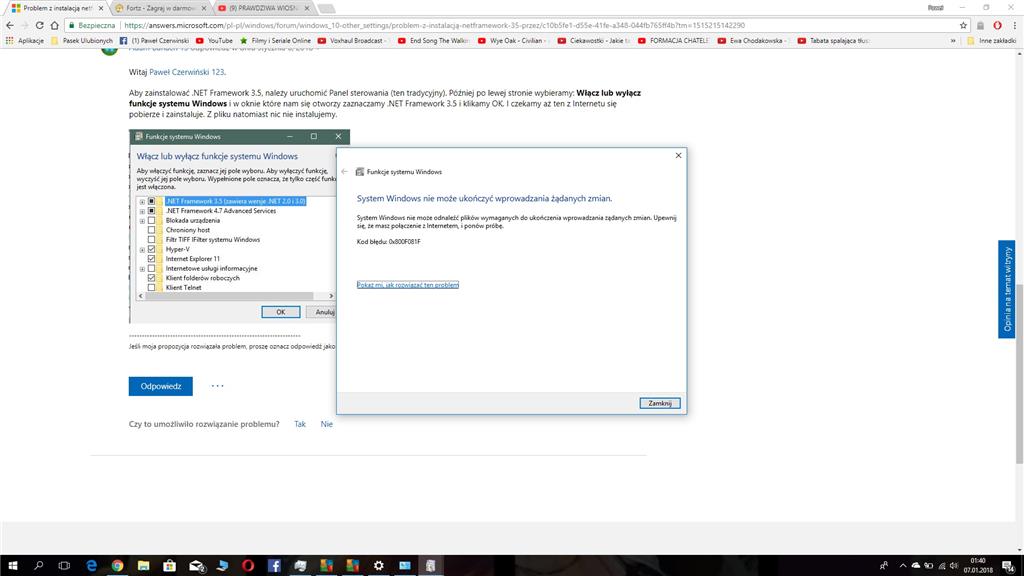Open the Windows Start menu

pos(12,566)
